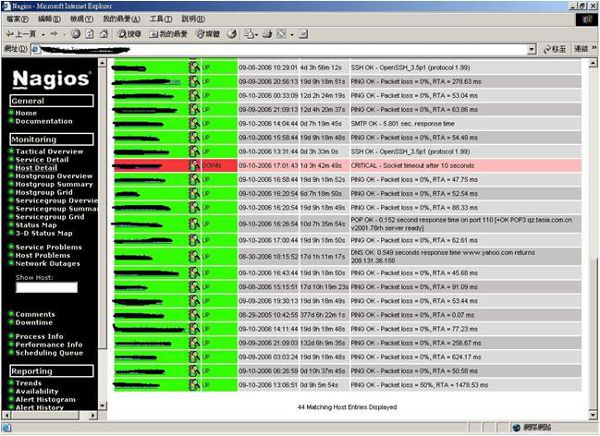Click the Show Host input field
600x436 pixels.
[x=47, y=287]
